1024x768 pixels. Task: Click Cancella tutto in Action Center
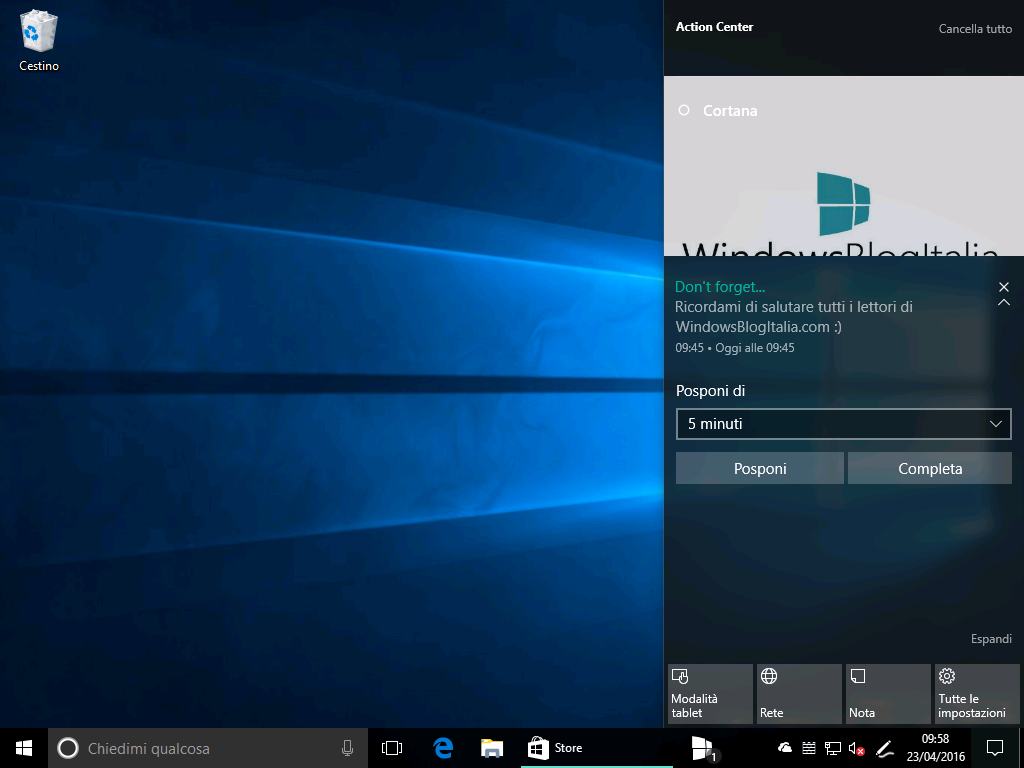coord(975,29)
